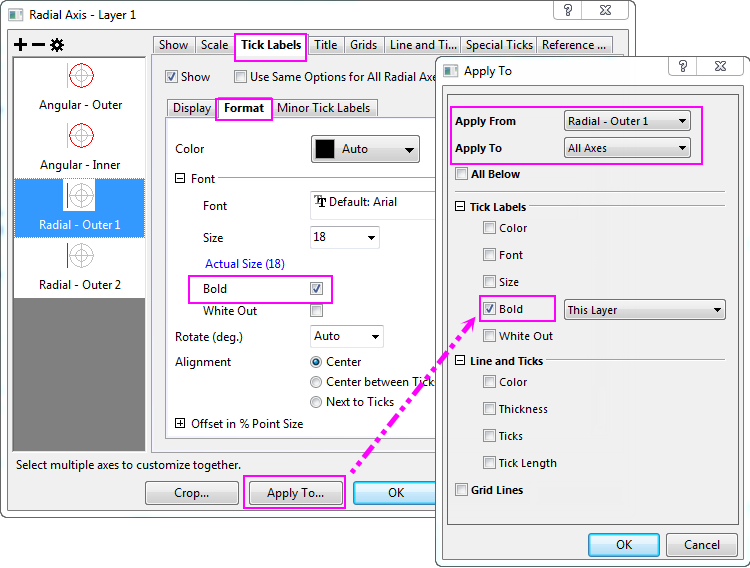This screenshot has height=568, width=750.
Task: Enable the White Out checkbox in Font section
Action: pyautogui.click(x=316, y=311)
